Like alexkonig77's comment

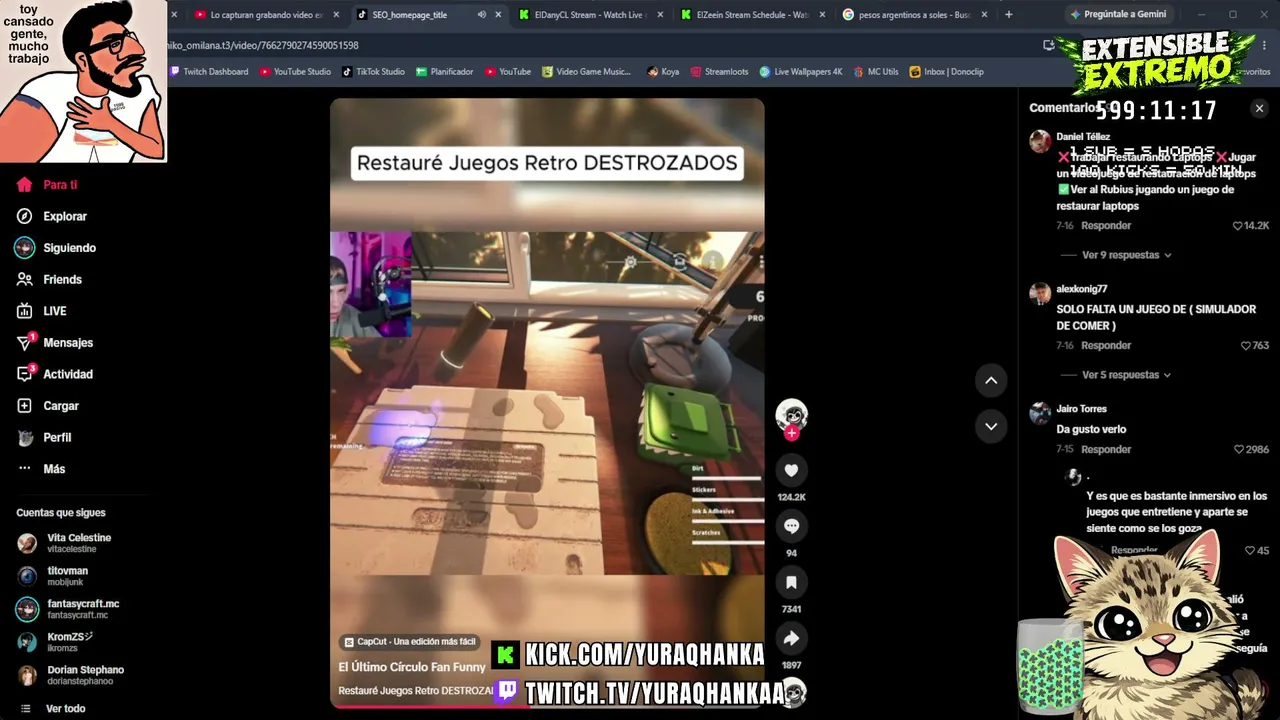coord(1254,346)
